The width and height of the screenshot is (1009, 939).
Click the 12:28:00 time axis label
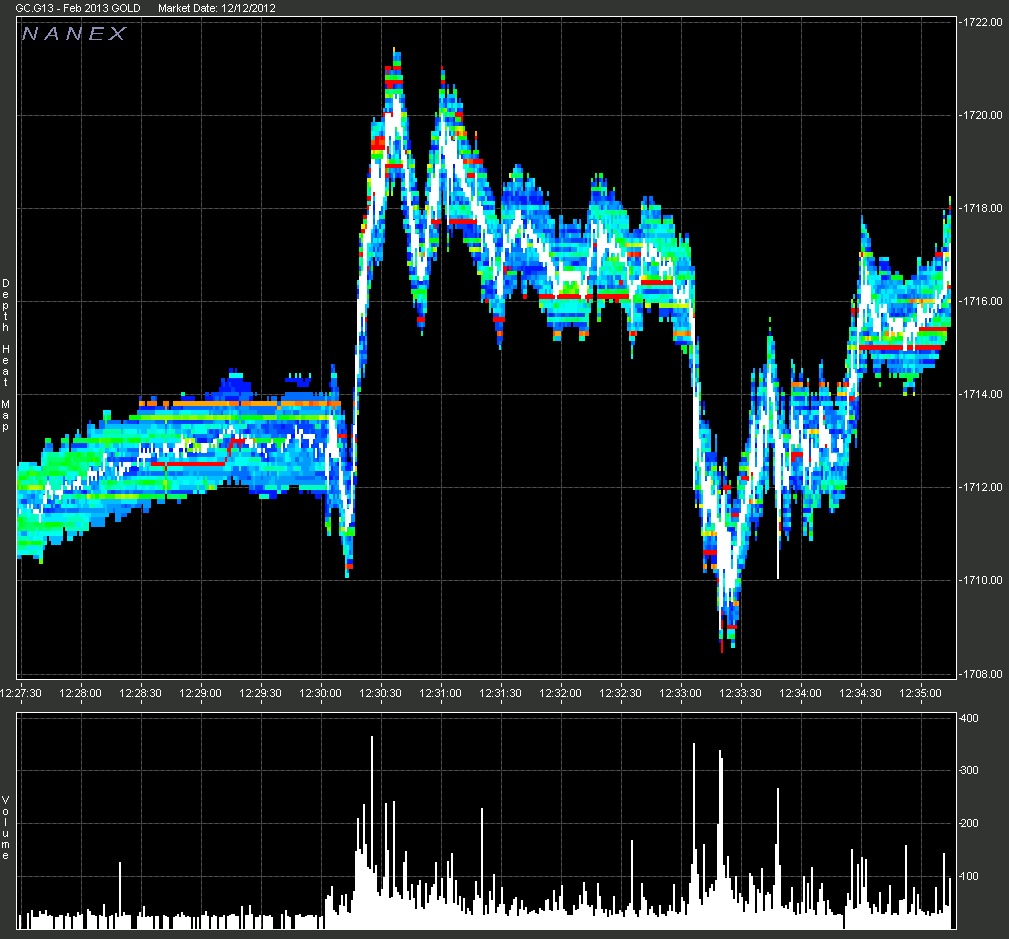pyautogui.click(x=80, y=693)
